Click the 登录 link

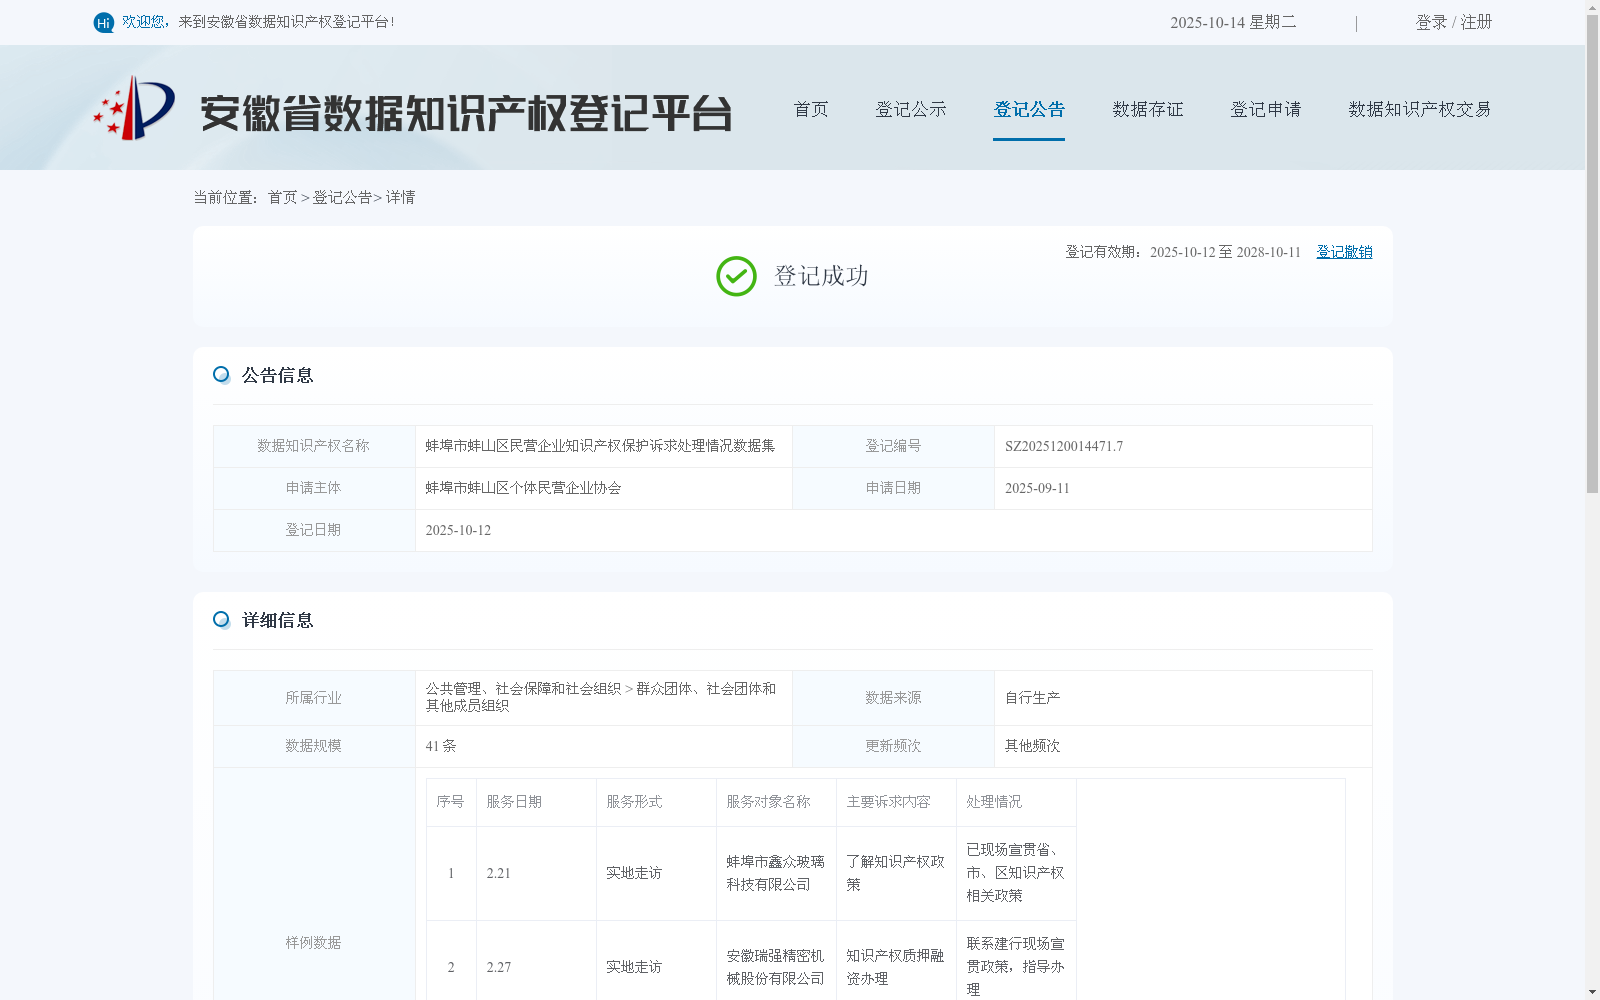point(1431,22)
